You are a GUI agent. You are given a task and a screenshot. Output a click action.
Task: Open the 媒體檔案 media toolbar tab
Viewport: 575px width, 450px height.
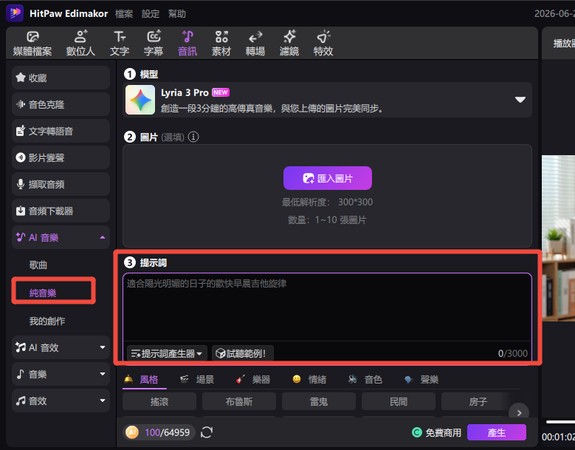point(32,43)
